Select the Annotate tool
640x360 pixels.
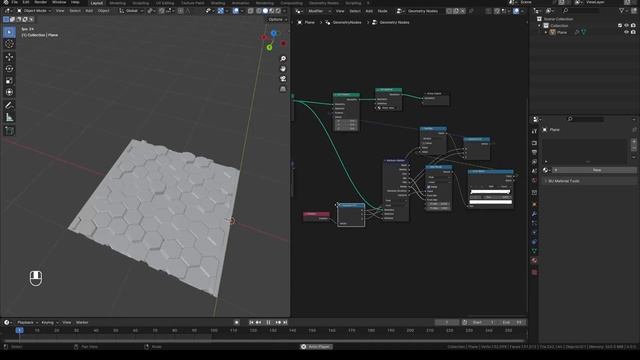pyautogui.click(x=9, y=105)
